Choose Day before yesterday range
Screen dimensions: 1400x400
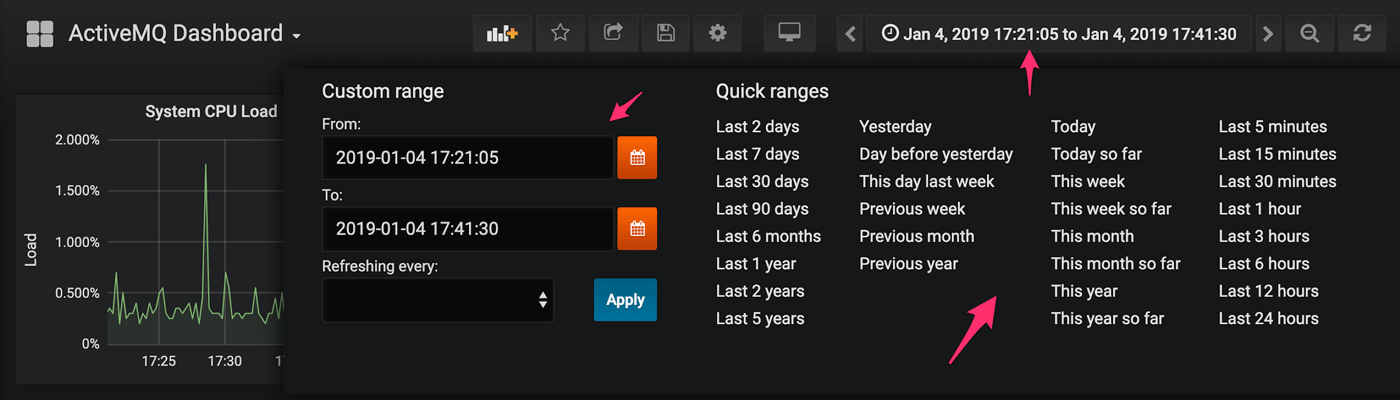tap(936, 154)
